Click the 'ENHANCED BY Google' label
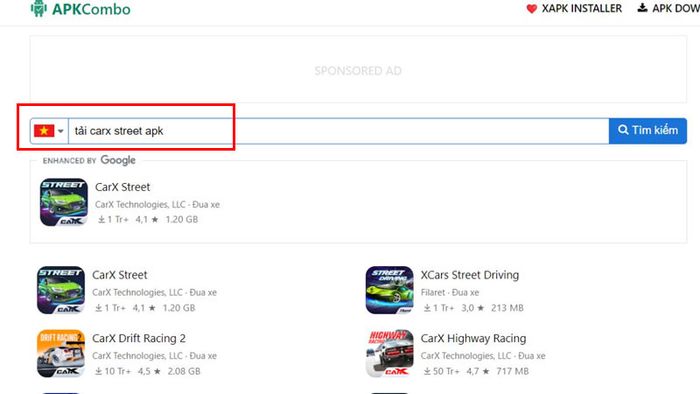Screen dimensions: 700x394 [89, 160]
